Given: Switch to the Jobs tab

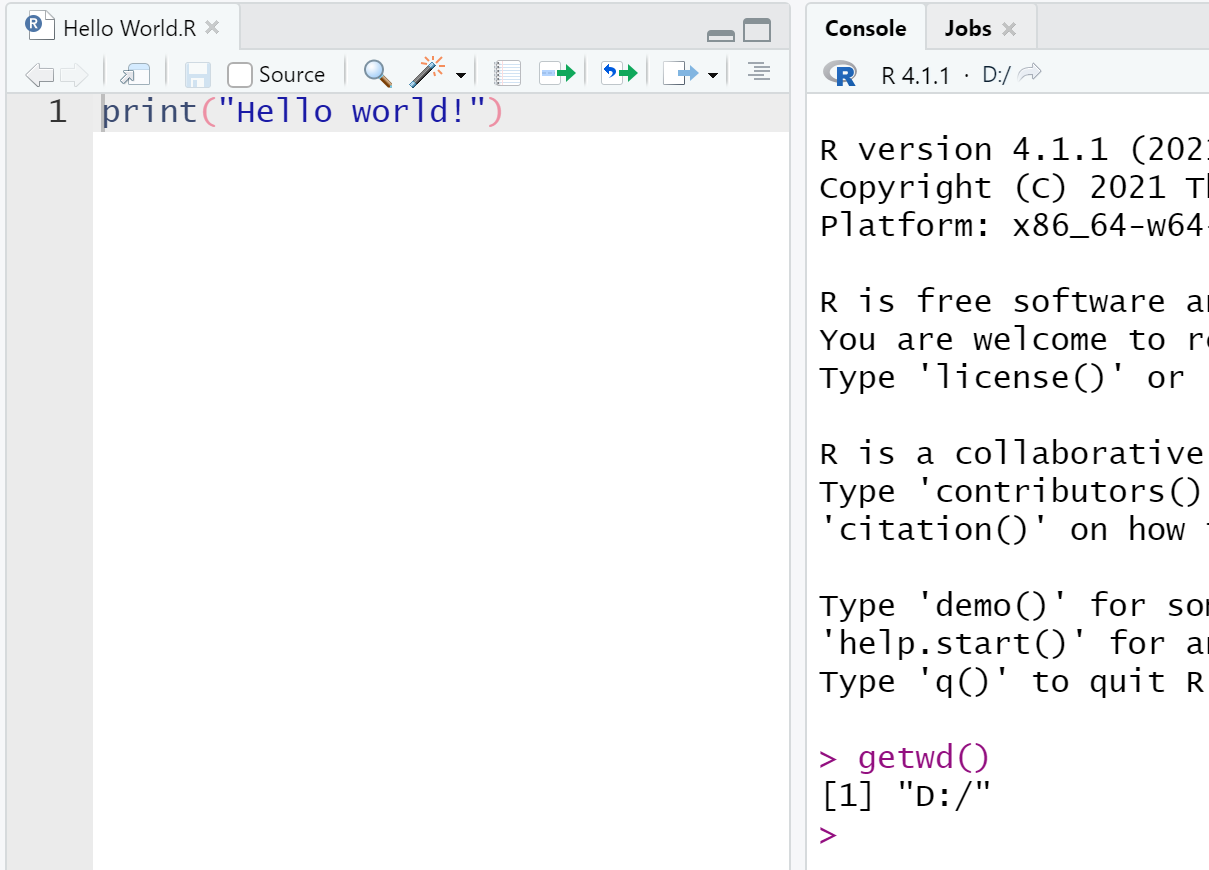Looking at the screenshot, I should (967, 28).
